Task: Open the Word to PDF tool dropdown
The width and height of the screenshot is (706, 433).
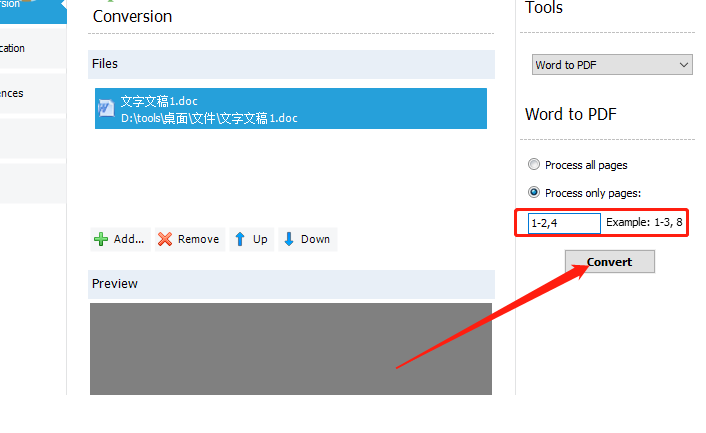Action: 612,65
